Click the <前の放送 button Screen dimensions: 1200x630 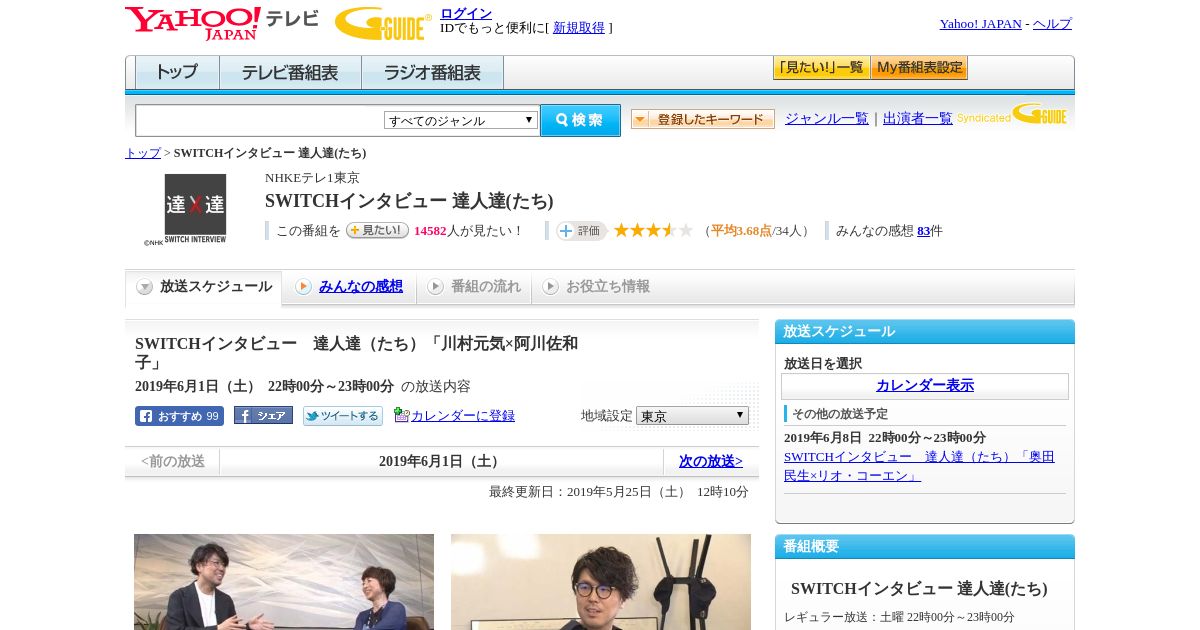173,461
